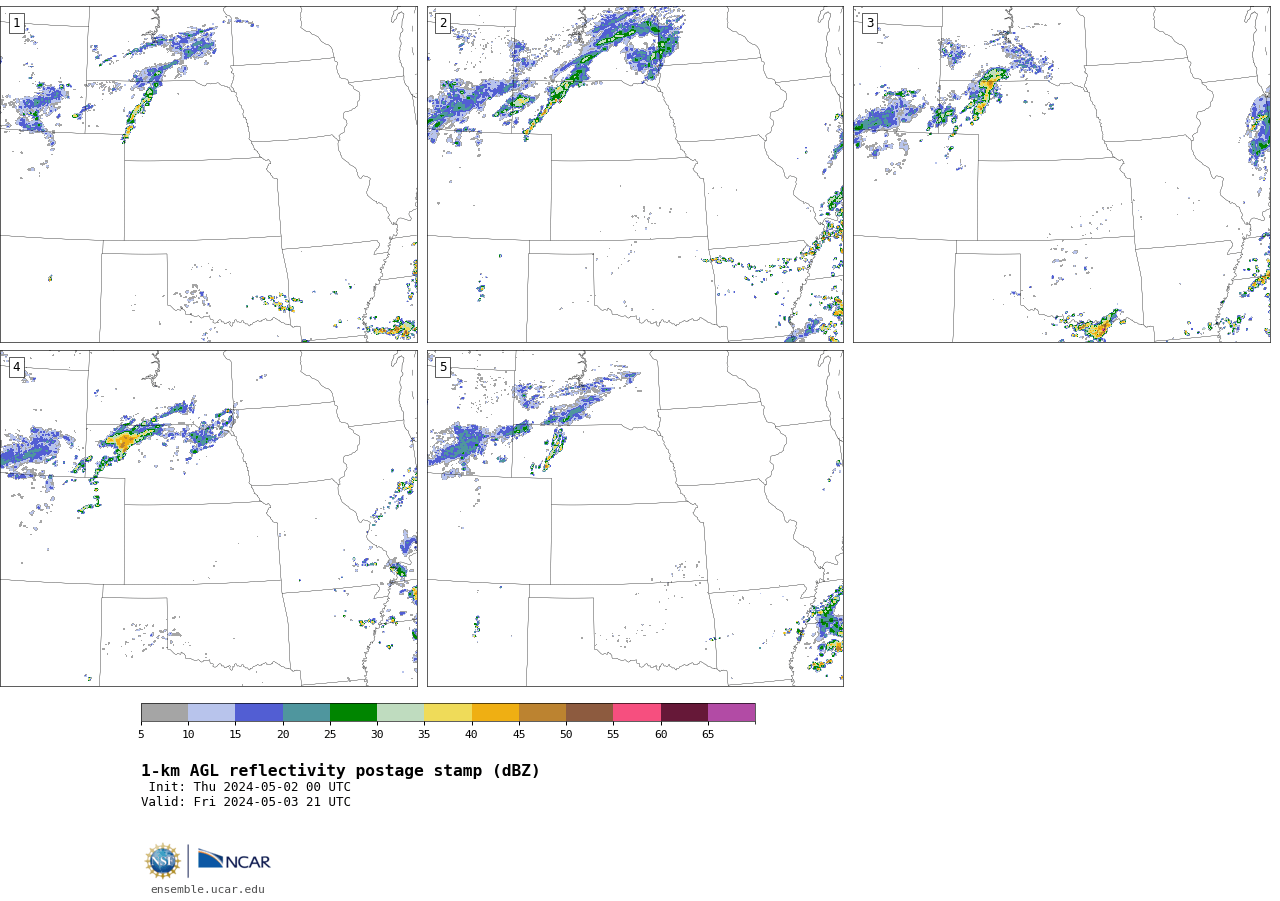Click the purple 65+ dBZ swatch

tap(731, 712)
